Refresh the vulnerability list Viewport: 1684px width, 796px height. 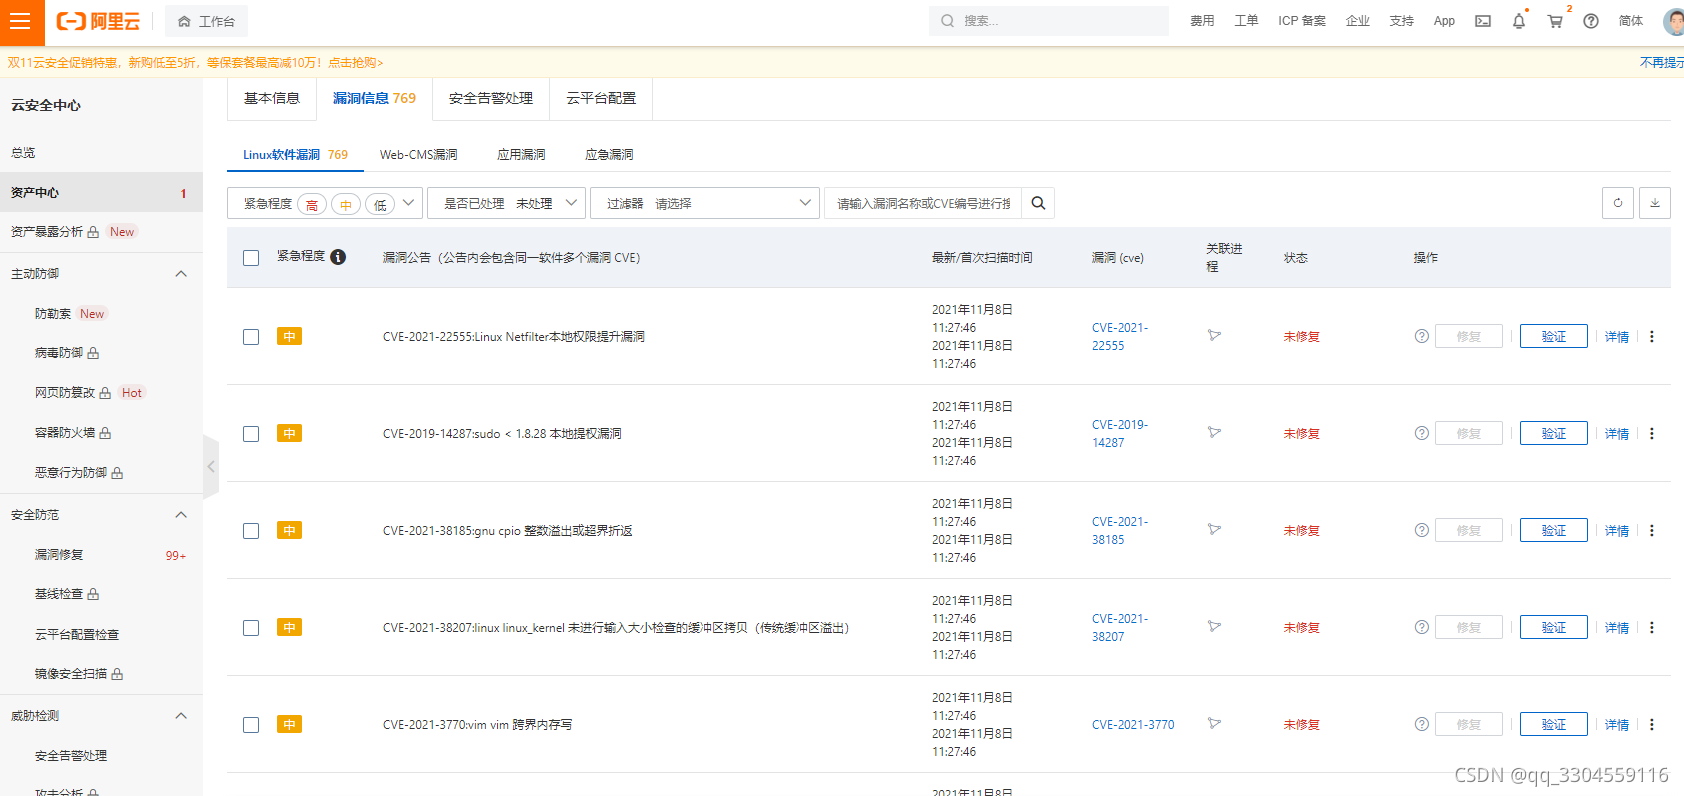tap(1618, 203)
